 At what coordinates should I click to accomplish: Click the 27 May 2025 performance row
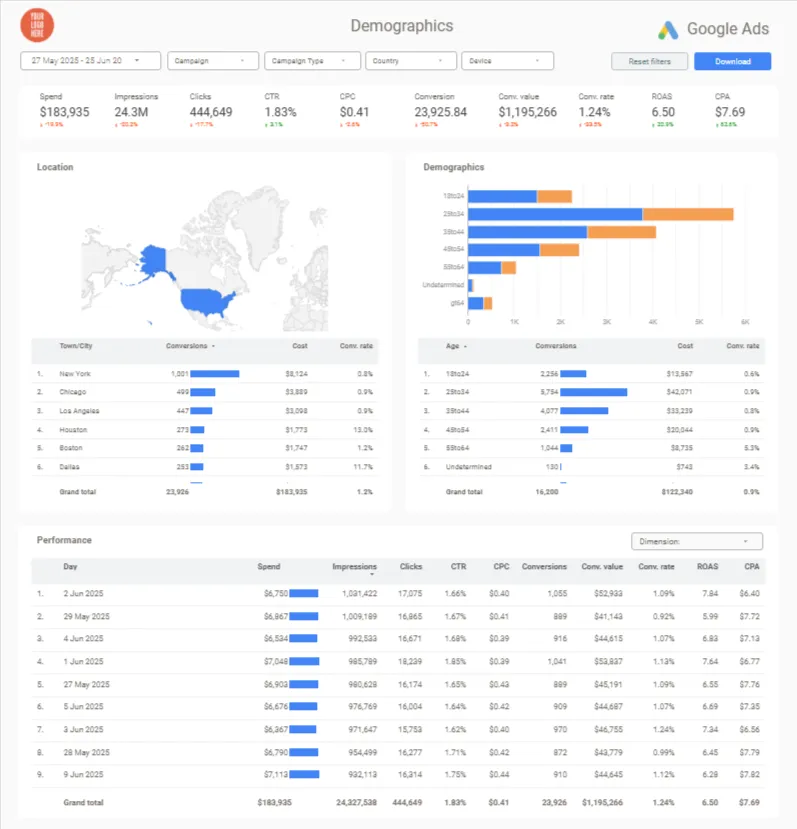[398, 684]
